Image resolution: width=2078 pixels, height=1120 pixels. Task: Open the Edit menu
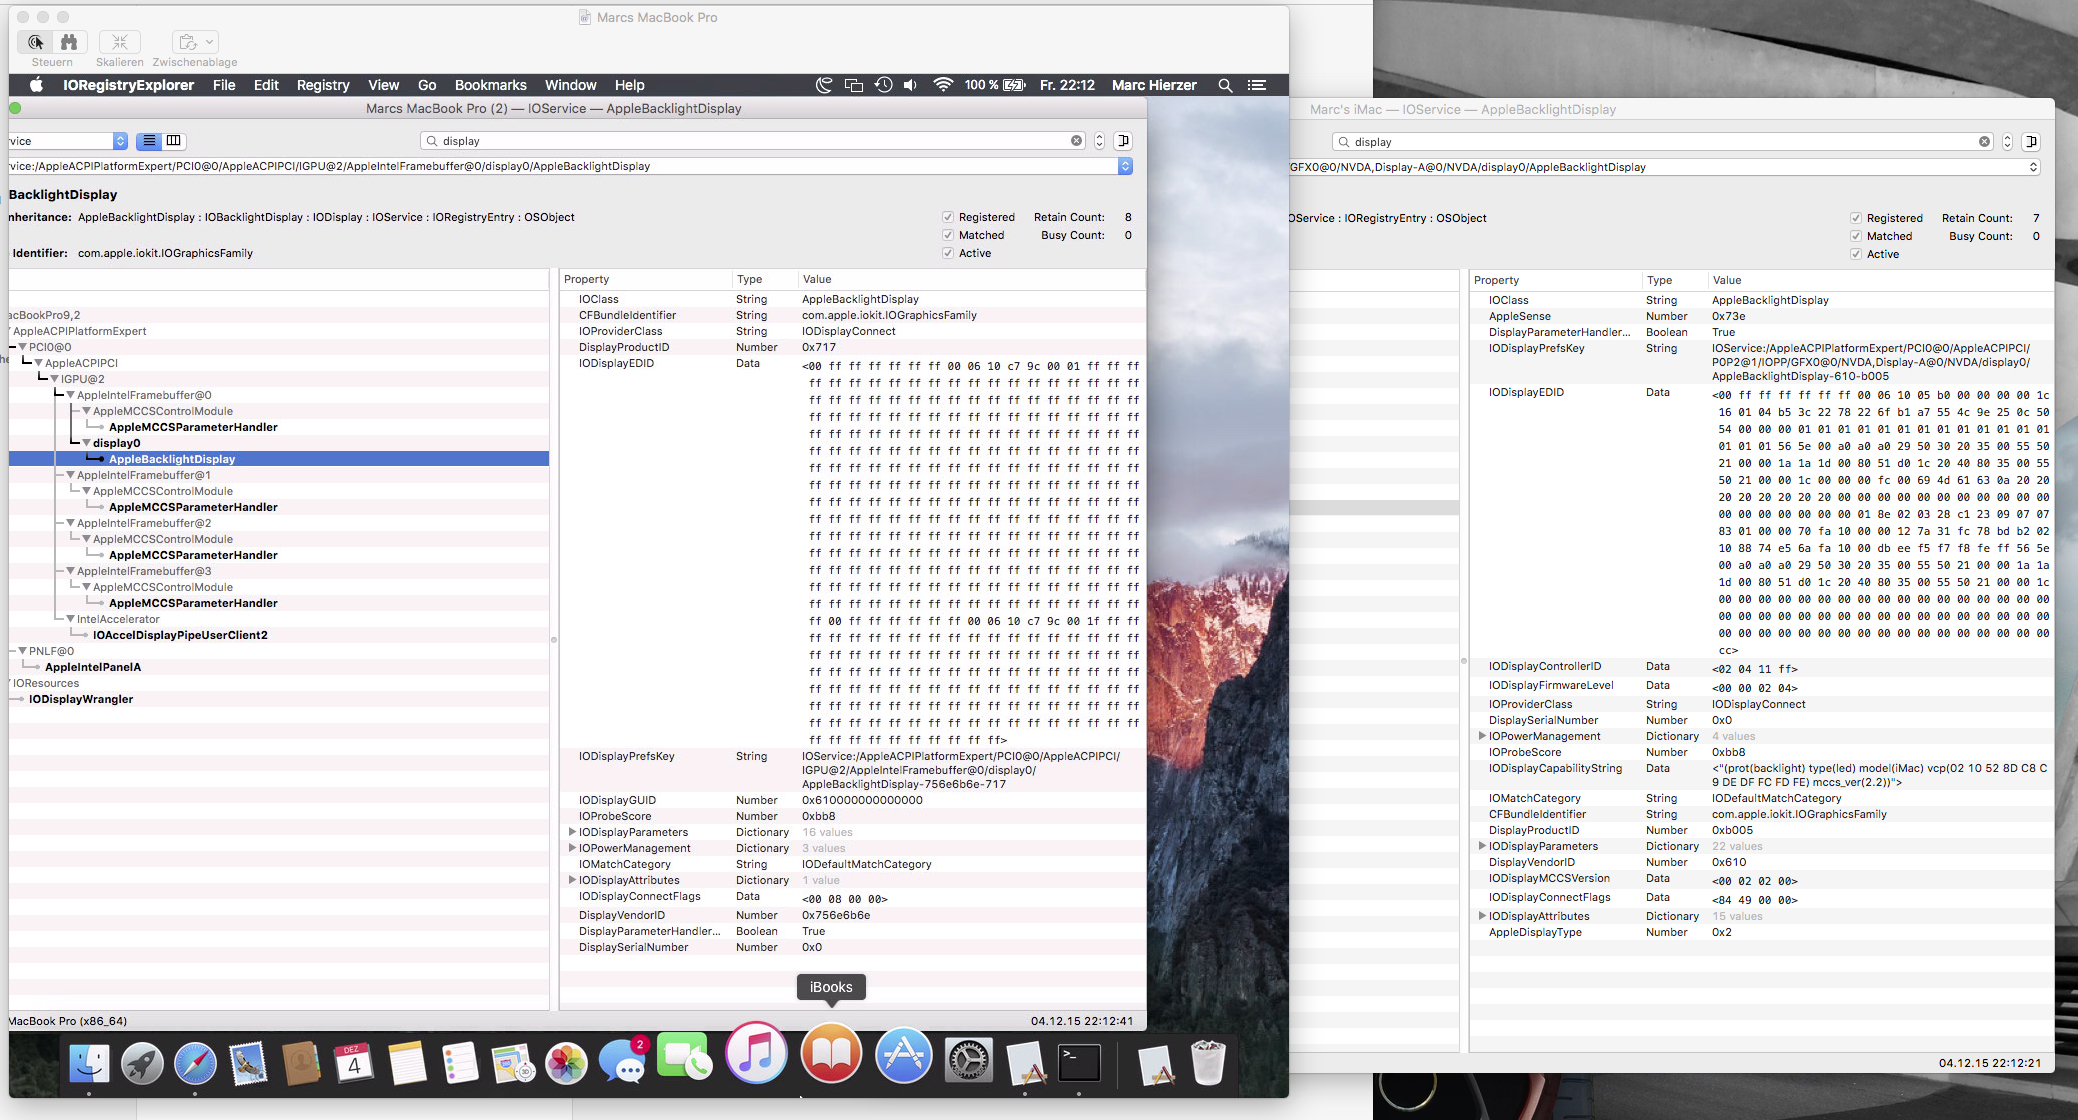click(266, 85)
